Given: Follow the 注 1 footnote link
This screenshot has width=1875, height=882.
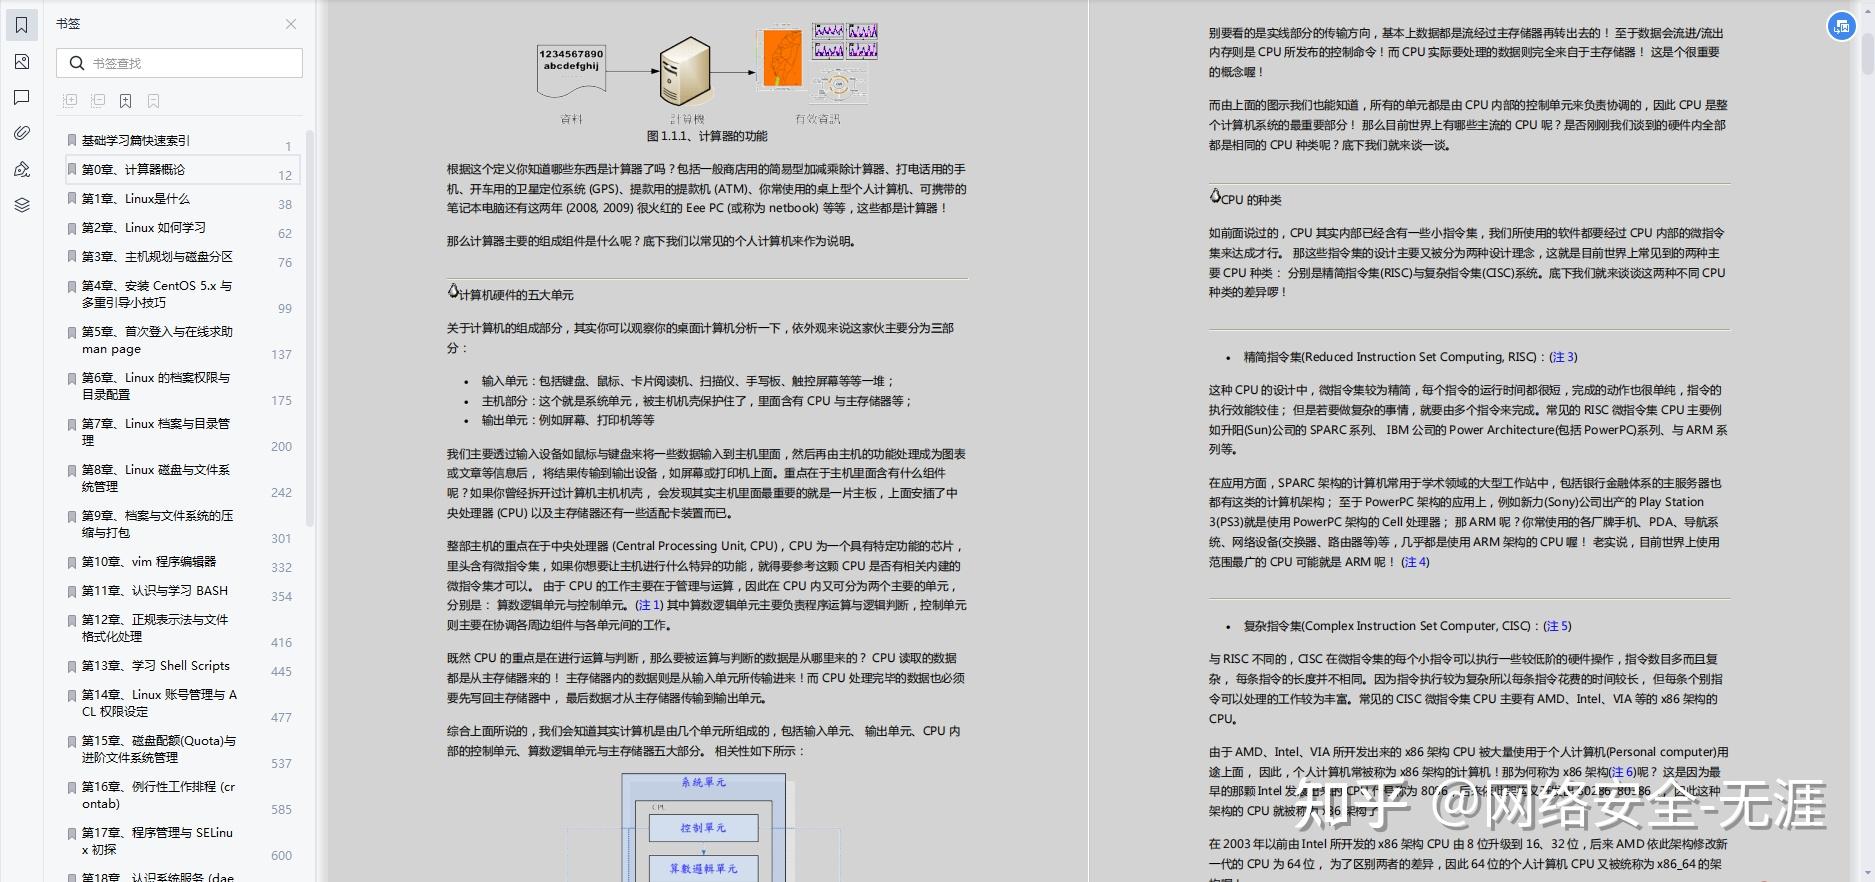Looking at the screenshot, I should [x=648, y=605].
